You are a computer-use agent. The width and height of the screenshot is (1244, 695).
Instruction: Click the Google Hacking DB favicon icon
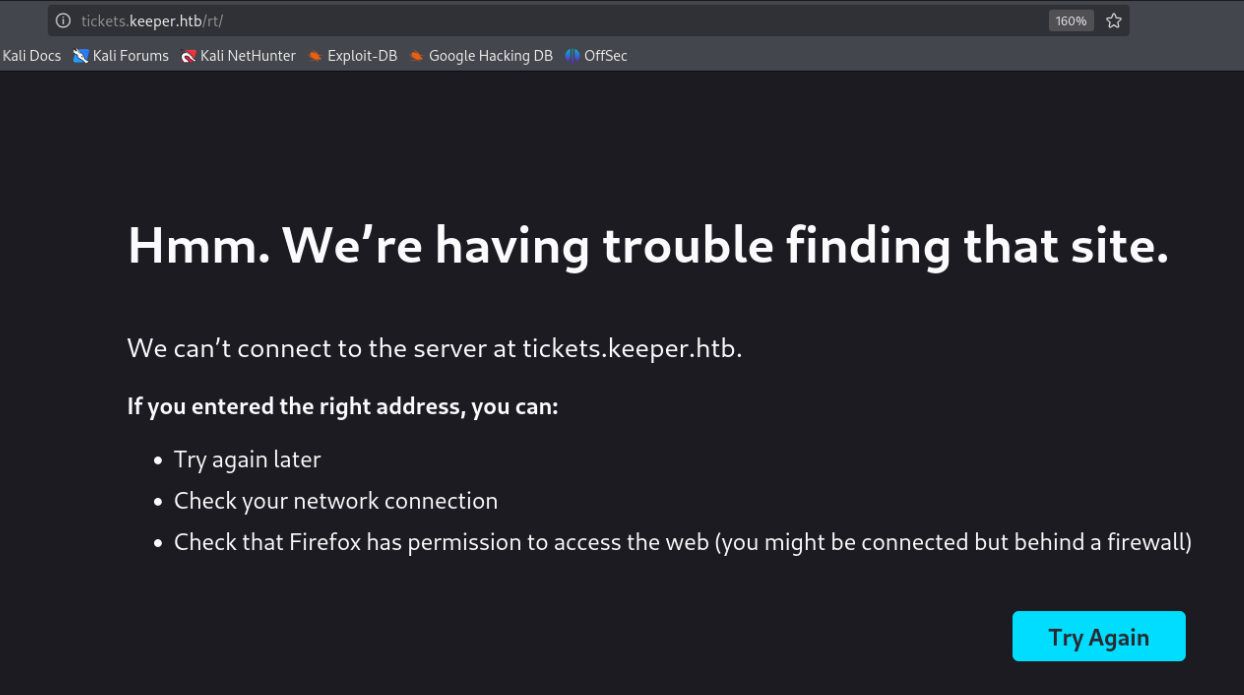[416, 56]
